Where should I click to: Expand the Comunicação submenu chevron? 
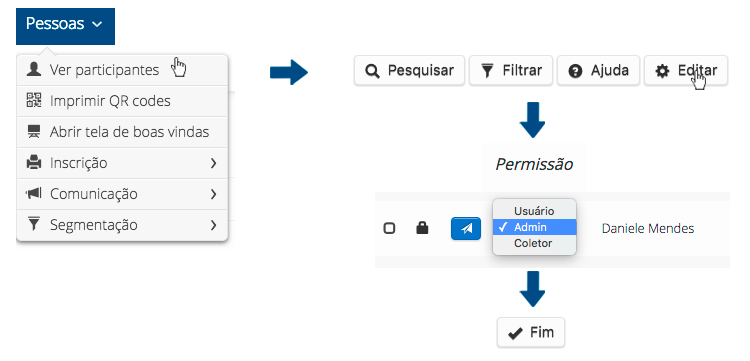coord(213,194)
